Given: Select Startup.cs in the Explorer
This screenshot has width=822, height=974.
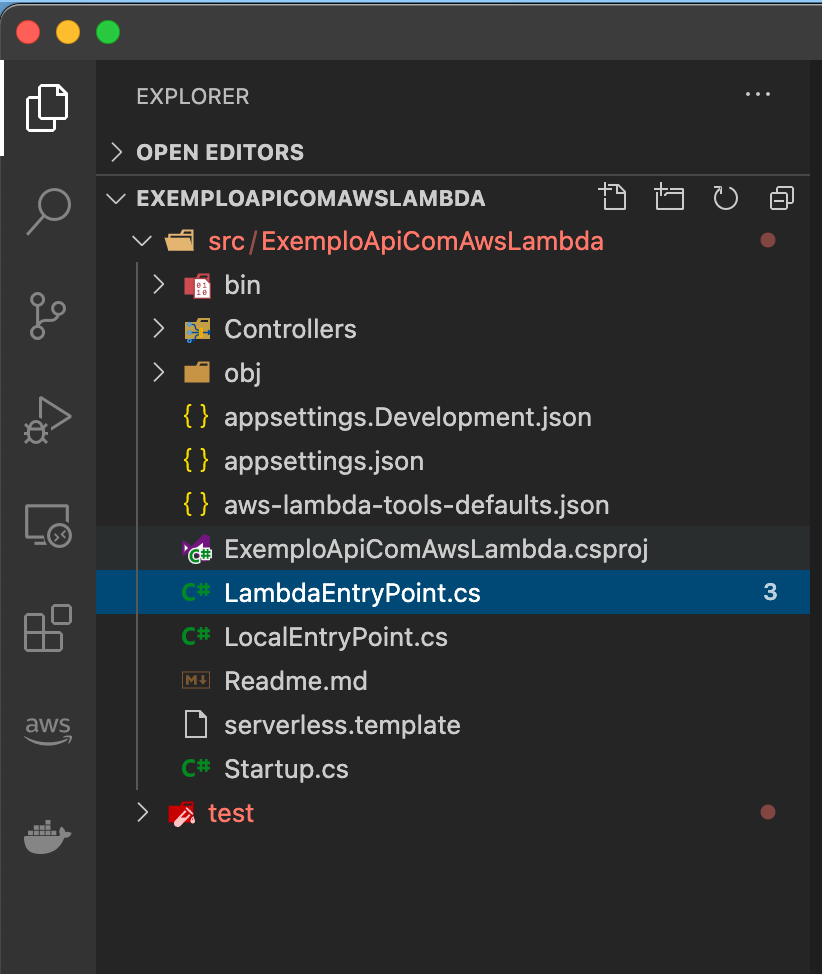Looking at the screenshot, I should [285, 768].
